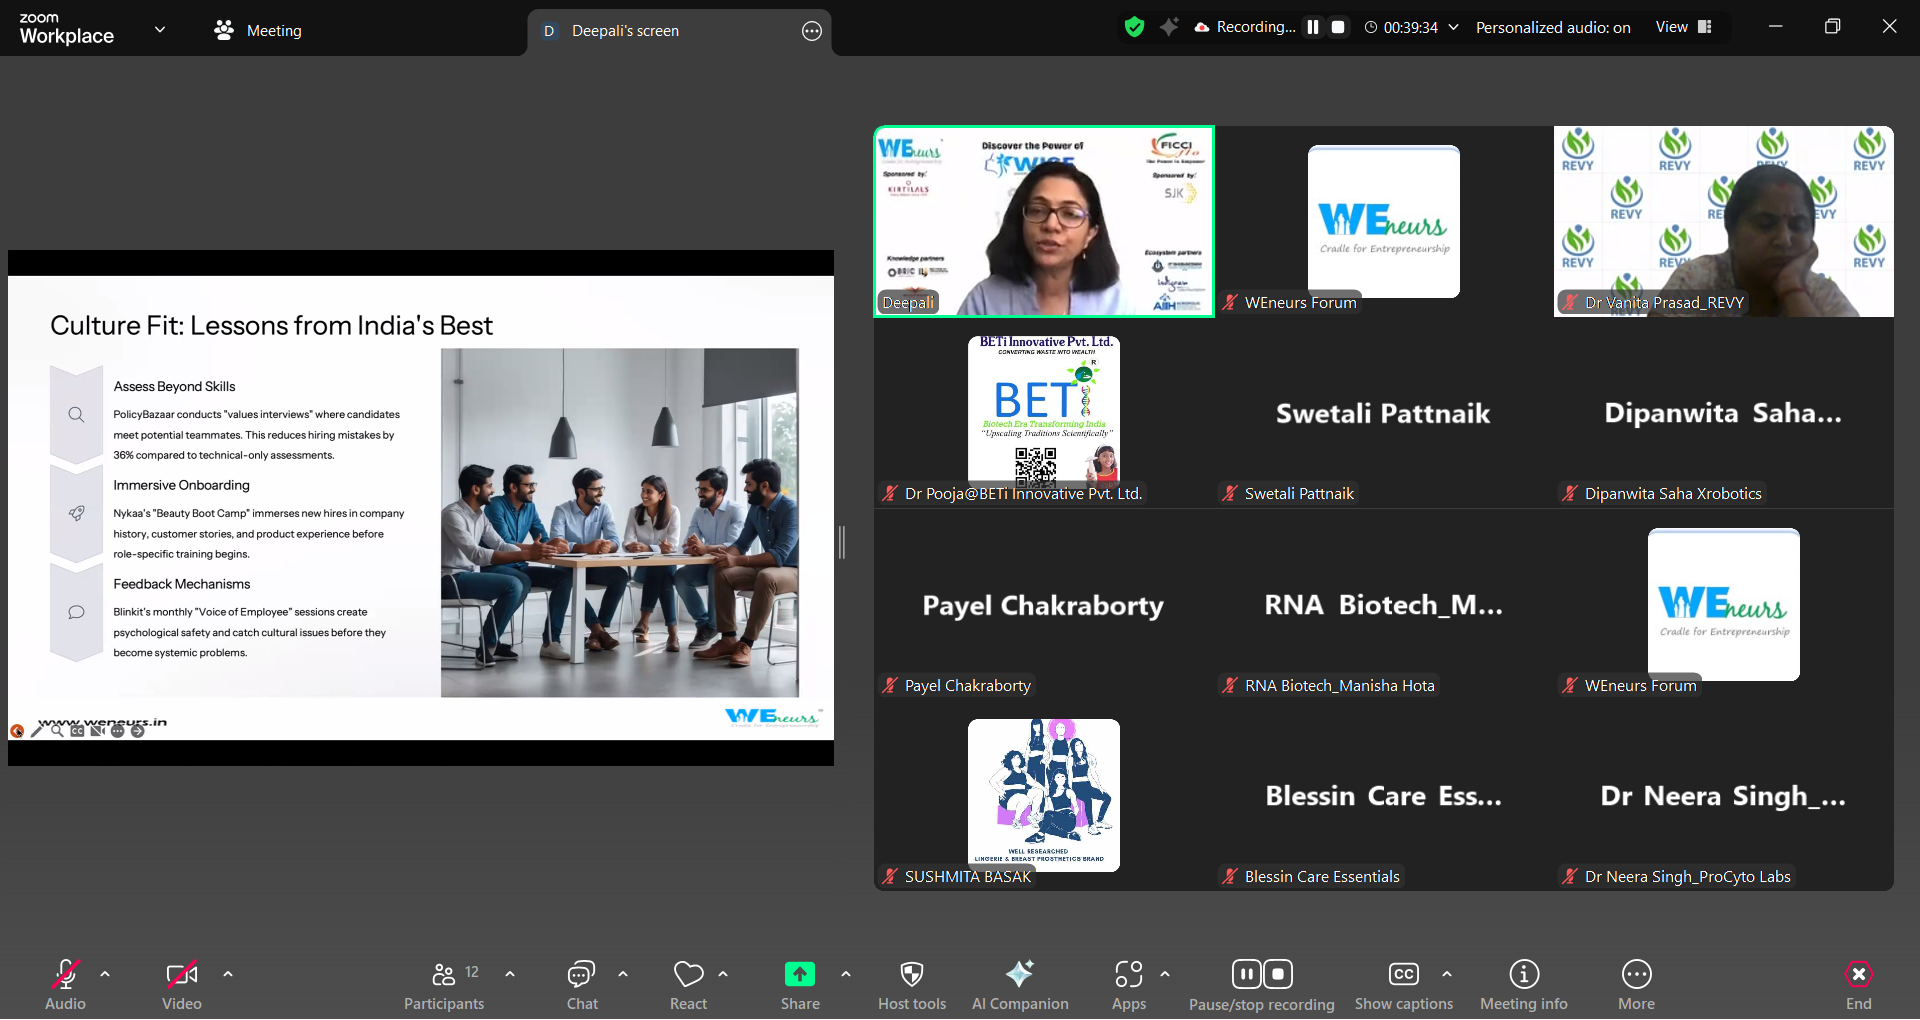This screenshot has width=1920, height=1020.
Task: Click the green Share screen icon
Action: pyautogui.click(x=799, y=974)
